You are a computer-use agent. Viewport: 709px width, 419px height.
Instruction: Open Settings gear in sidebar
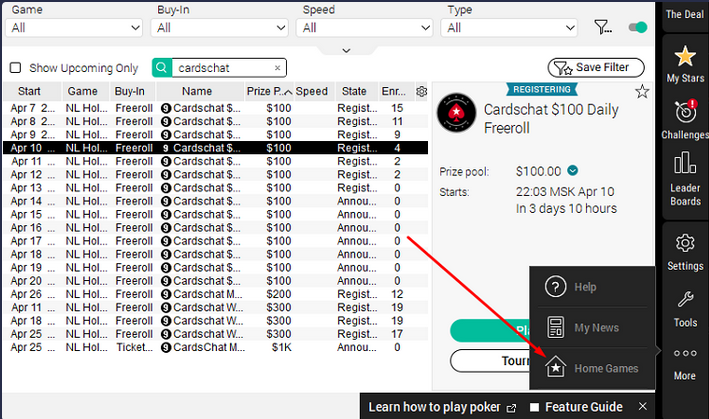pyautogui.click(x=685, y=243)
